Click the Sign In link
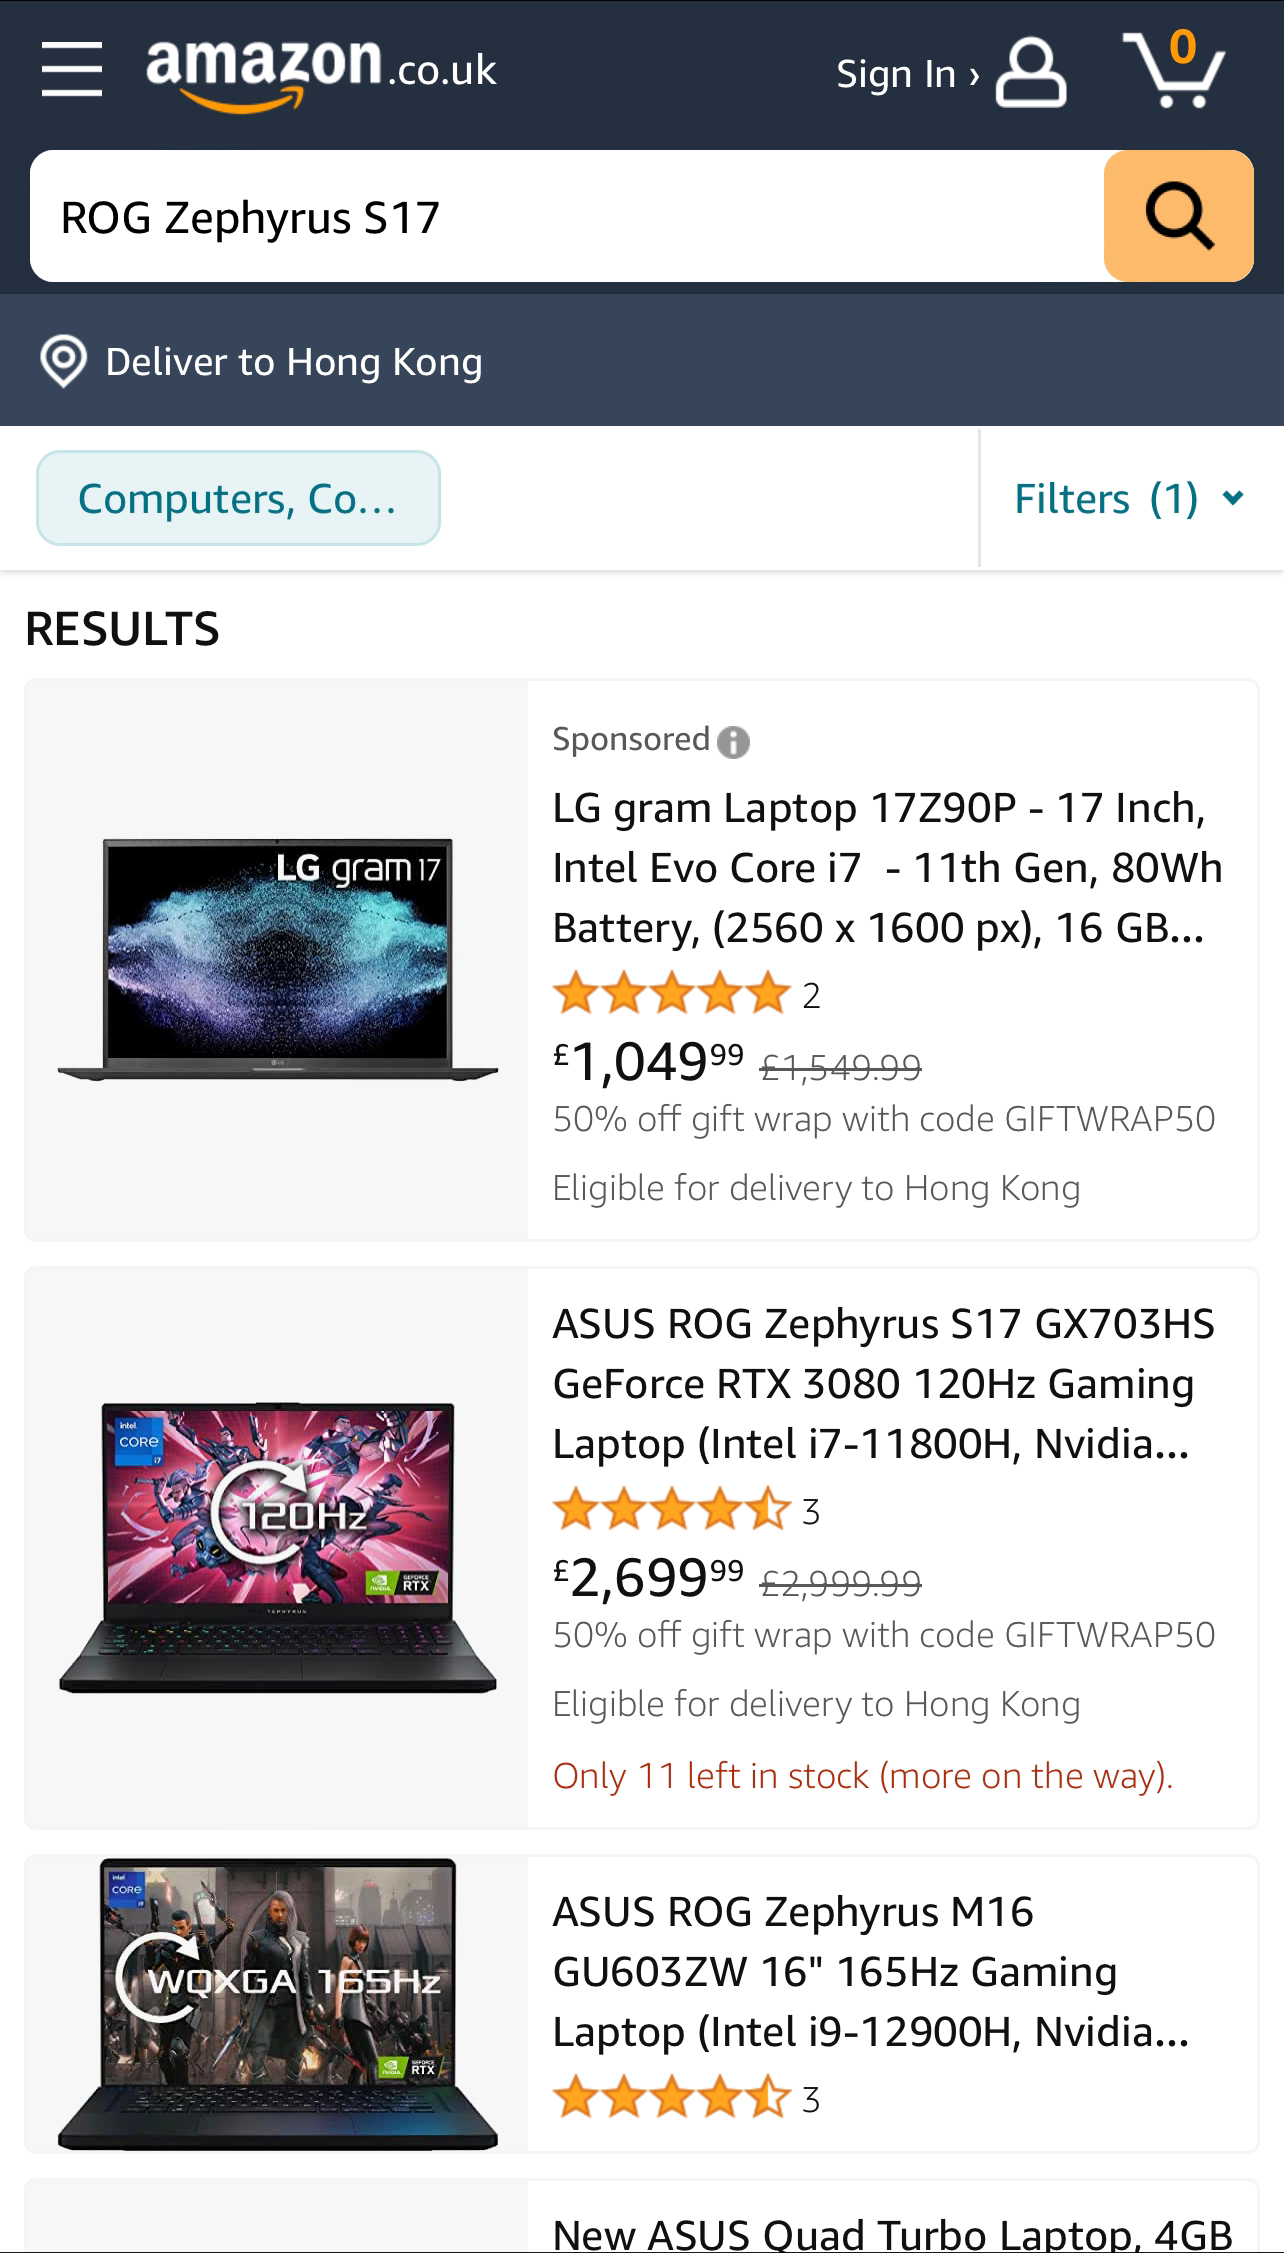Image resolution: width=1284 pixels, height=2253 pixels. click(907, 74)
